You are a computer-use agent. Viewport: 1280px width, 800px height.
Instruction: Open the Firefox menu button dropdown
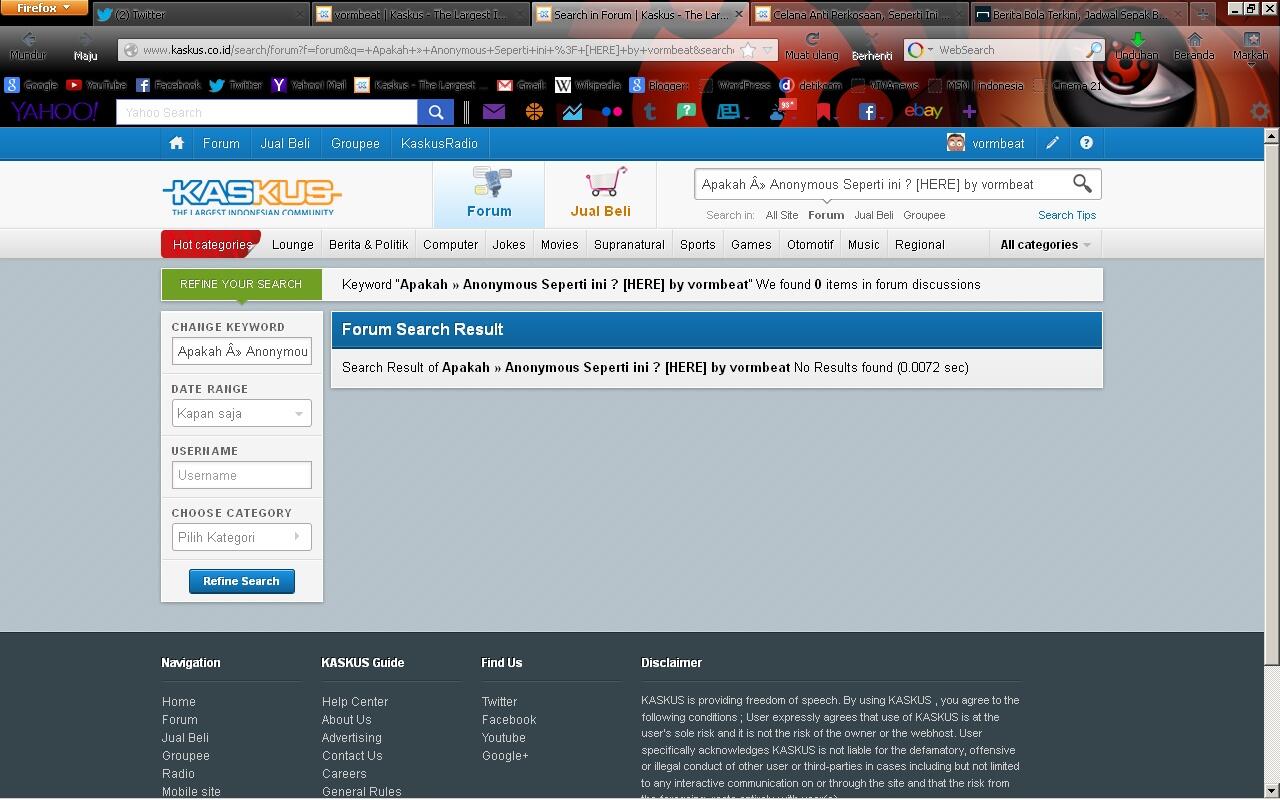(x=44, y=8)
